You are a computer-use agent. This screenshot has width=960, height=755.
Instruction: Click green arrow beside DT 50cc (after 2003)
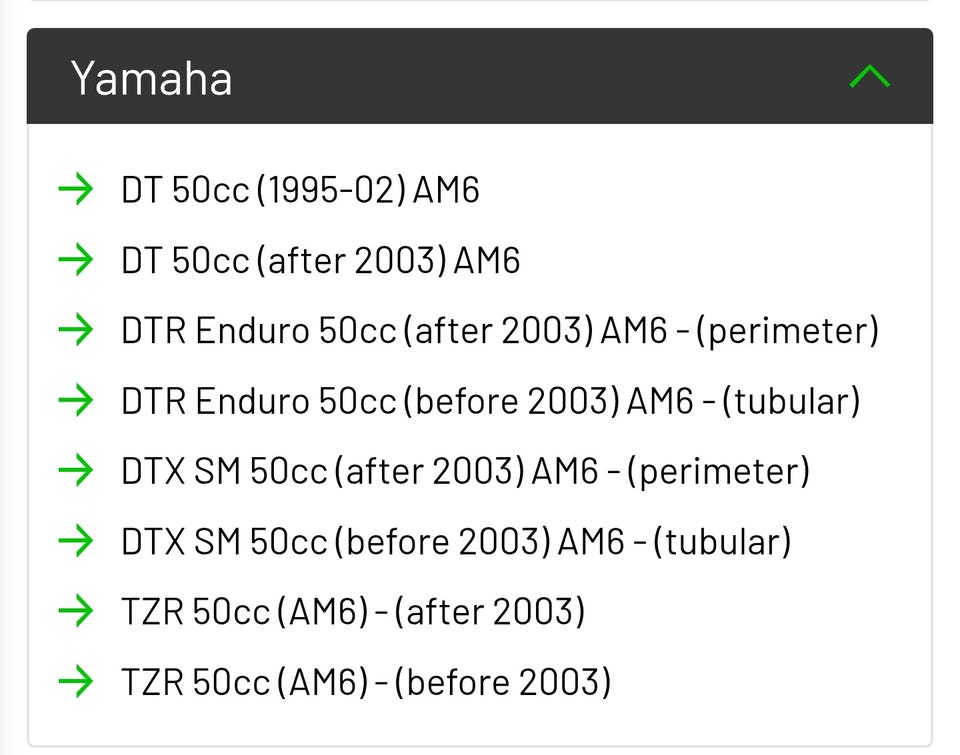coord(76,260)
